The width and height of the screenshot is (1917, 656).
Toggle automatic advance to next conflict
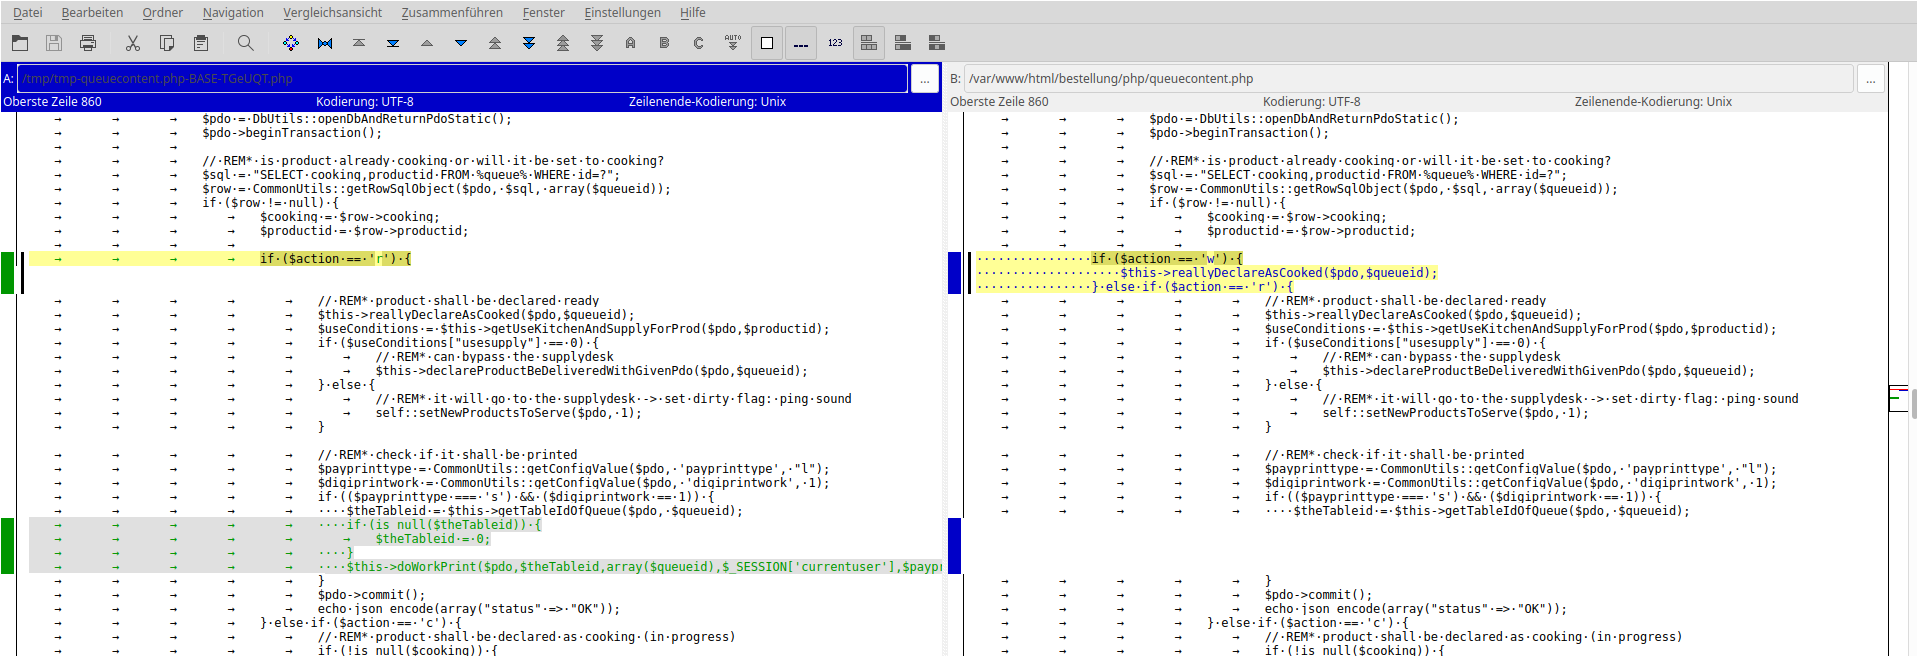coord(732,43)
